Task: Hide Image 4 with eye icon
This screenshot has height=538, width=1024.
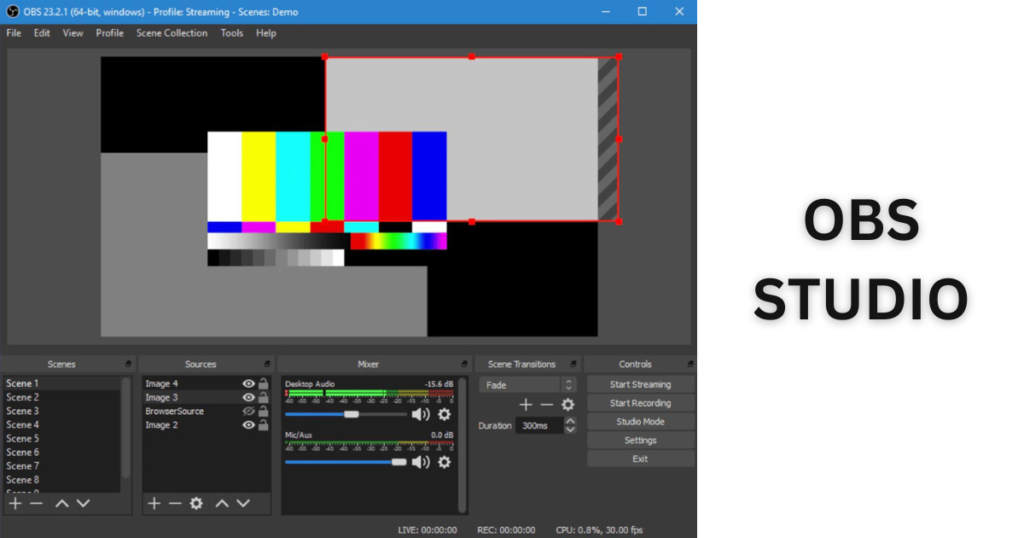Action: pos(248,384)
